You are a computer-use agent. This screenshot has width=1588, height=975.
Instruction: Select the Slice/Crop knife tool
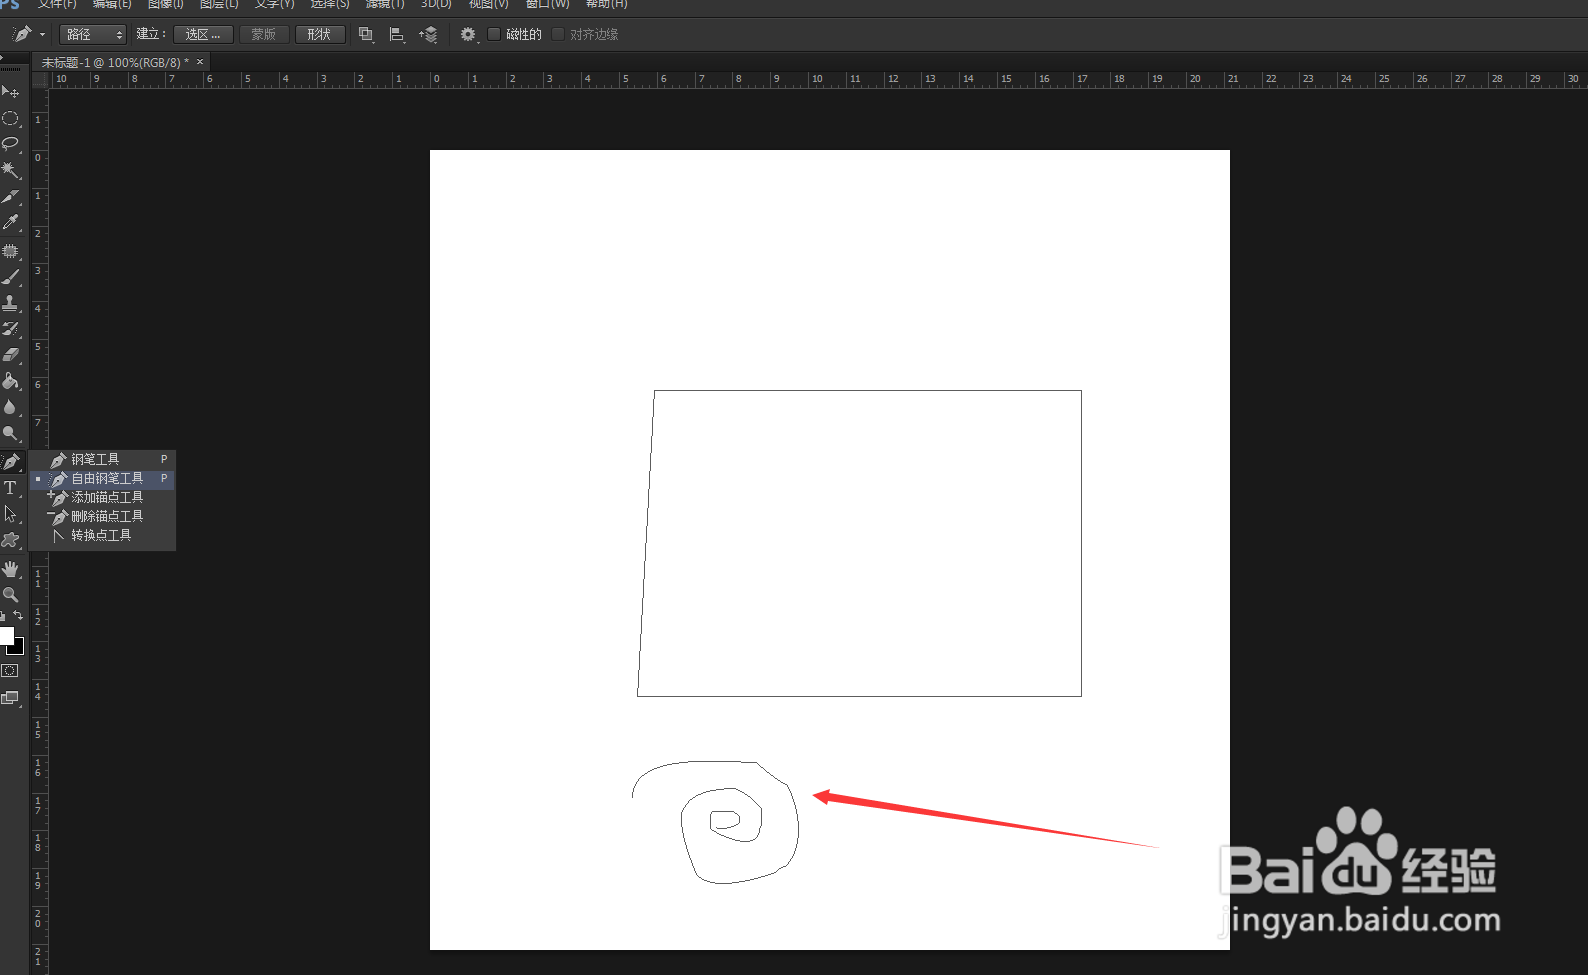pyautogui.click(x=10, y=197)
